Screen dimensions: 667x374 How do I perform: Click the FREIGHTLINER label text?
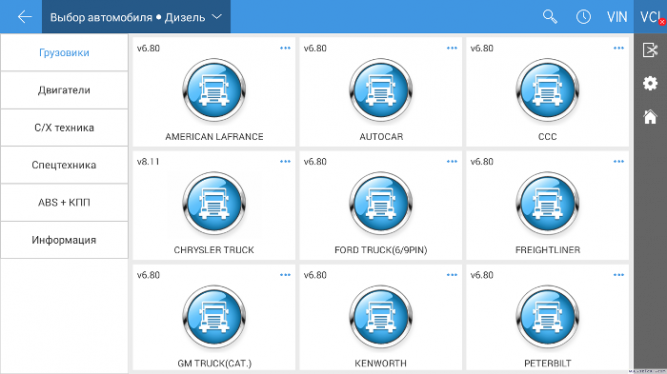tap(547, 250)
